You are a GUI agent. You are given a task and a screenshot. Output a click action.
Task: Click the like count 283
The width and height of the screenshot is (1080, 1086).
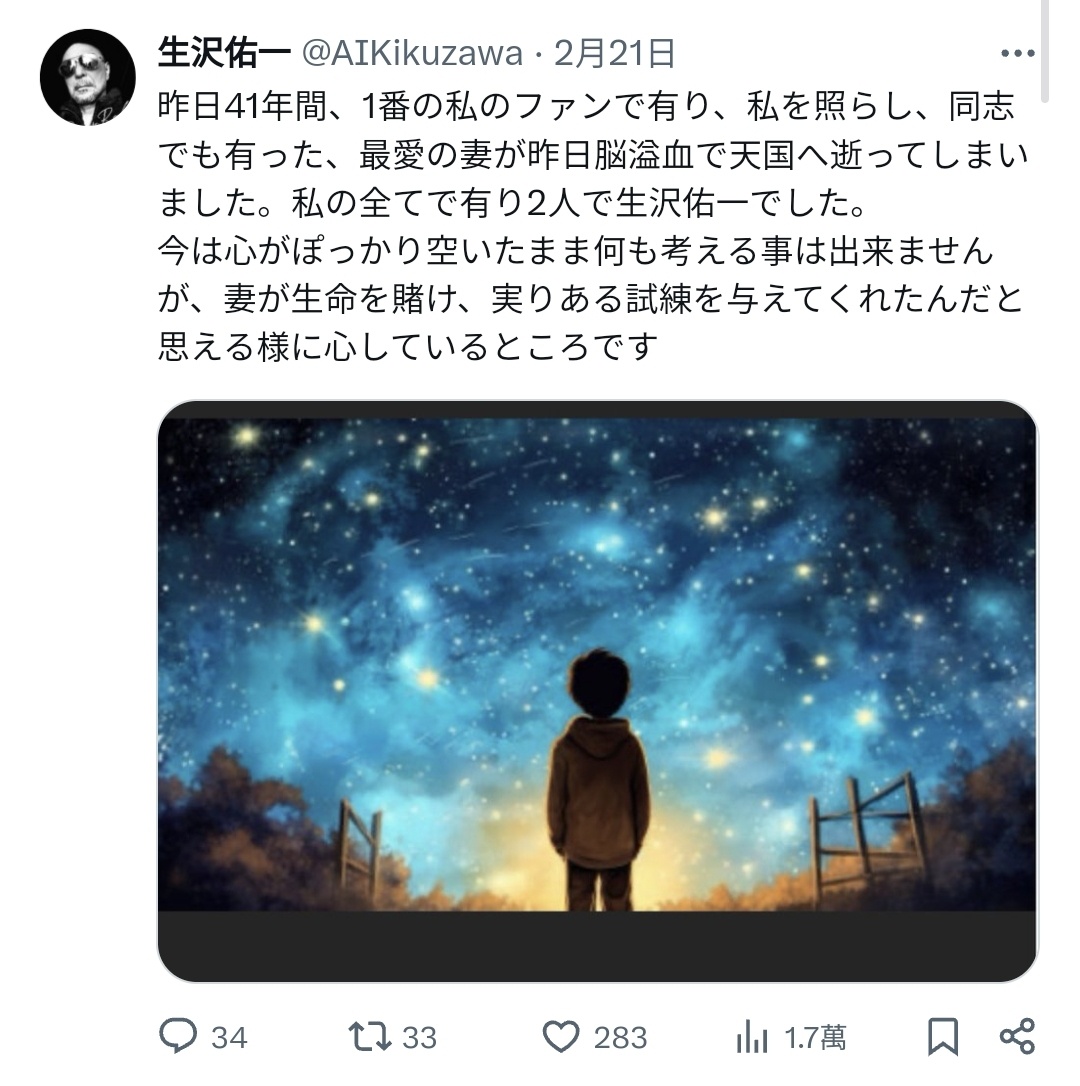point(620,1038)
